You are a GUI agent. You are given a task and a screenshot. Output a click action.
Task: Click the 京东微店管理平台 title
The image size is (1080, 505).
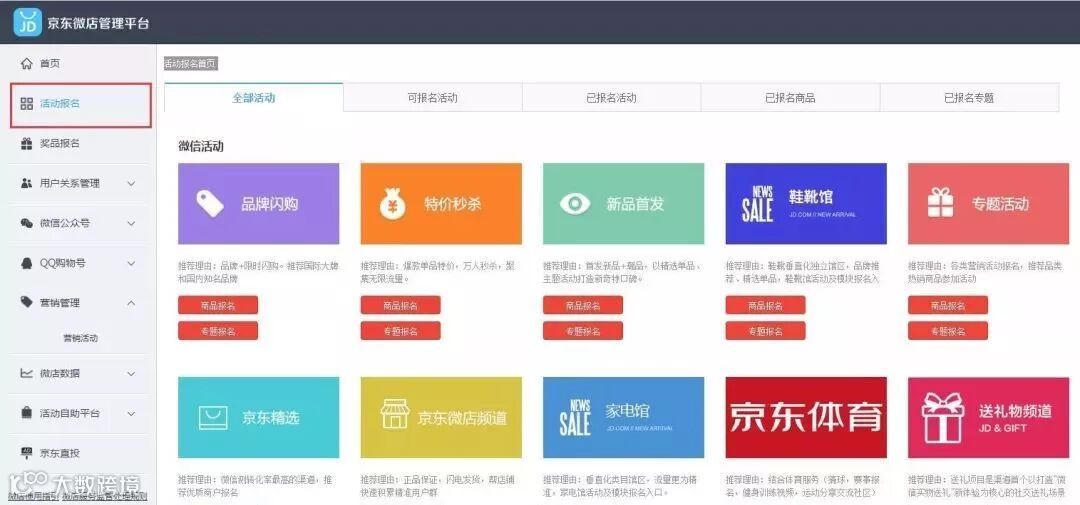(x=98, y=23)
